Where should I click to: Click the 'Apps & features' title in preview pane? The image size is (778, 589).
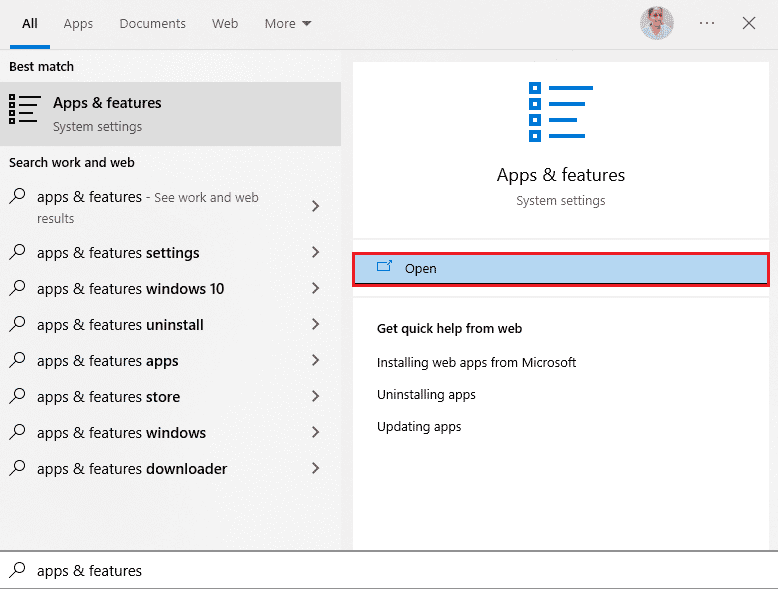[x=561, y=175]
